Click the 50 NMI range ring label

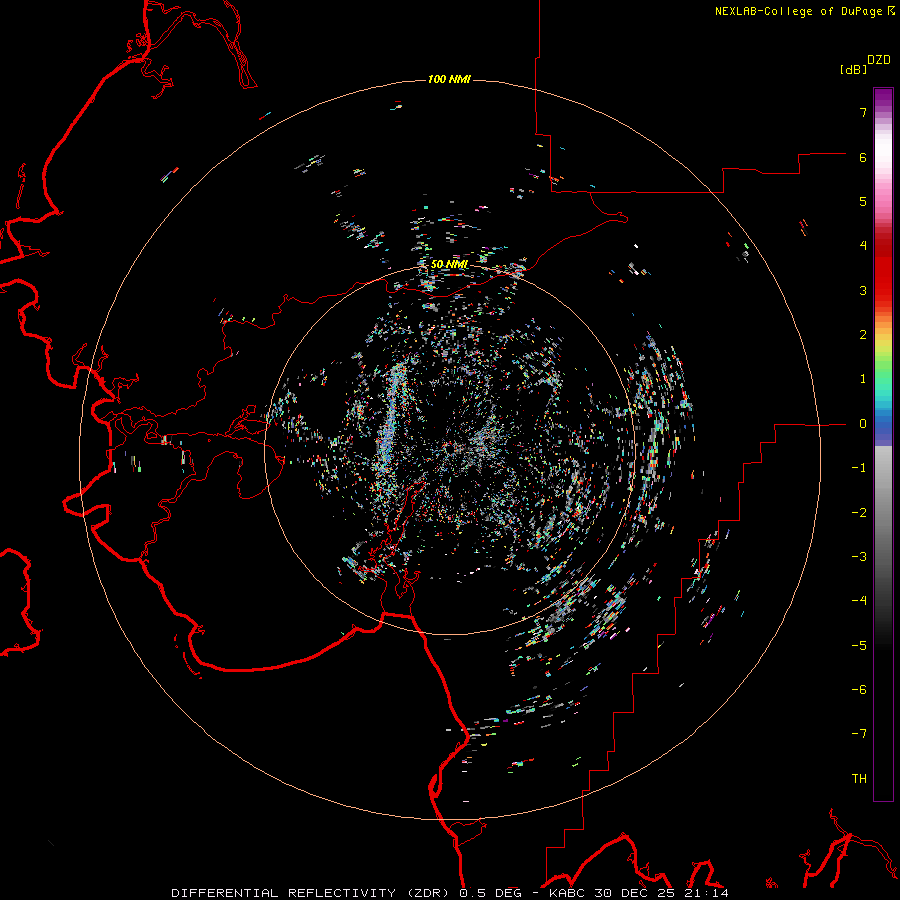[449, 264]
